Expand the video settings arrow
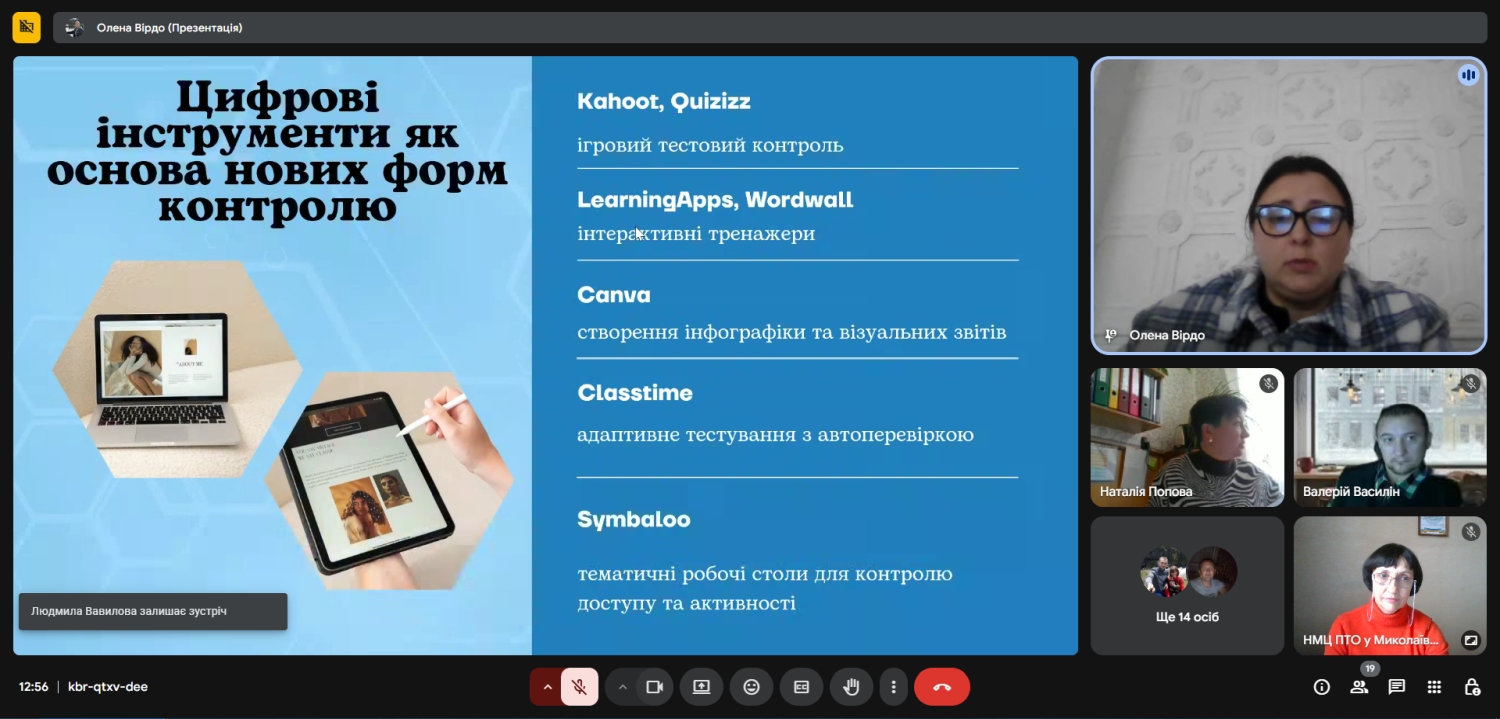The height and width of the screenshot is (719, 1500). [x=622, y=687]
